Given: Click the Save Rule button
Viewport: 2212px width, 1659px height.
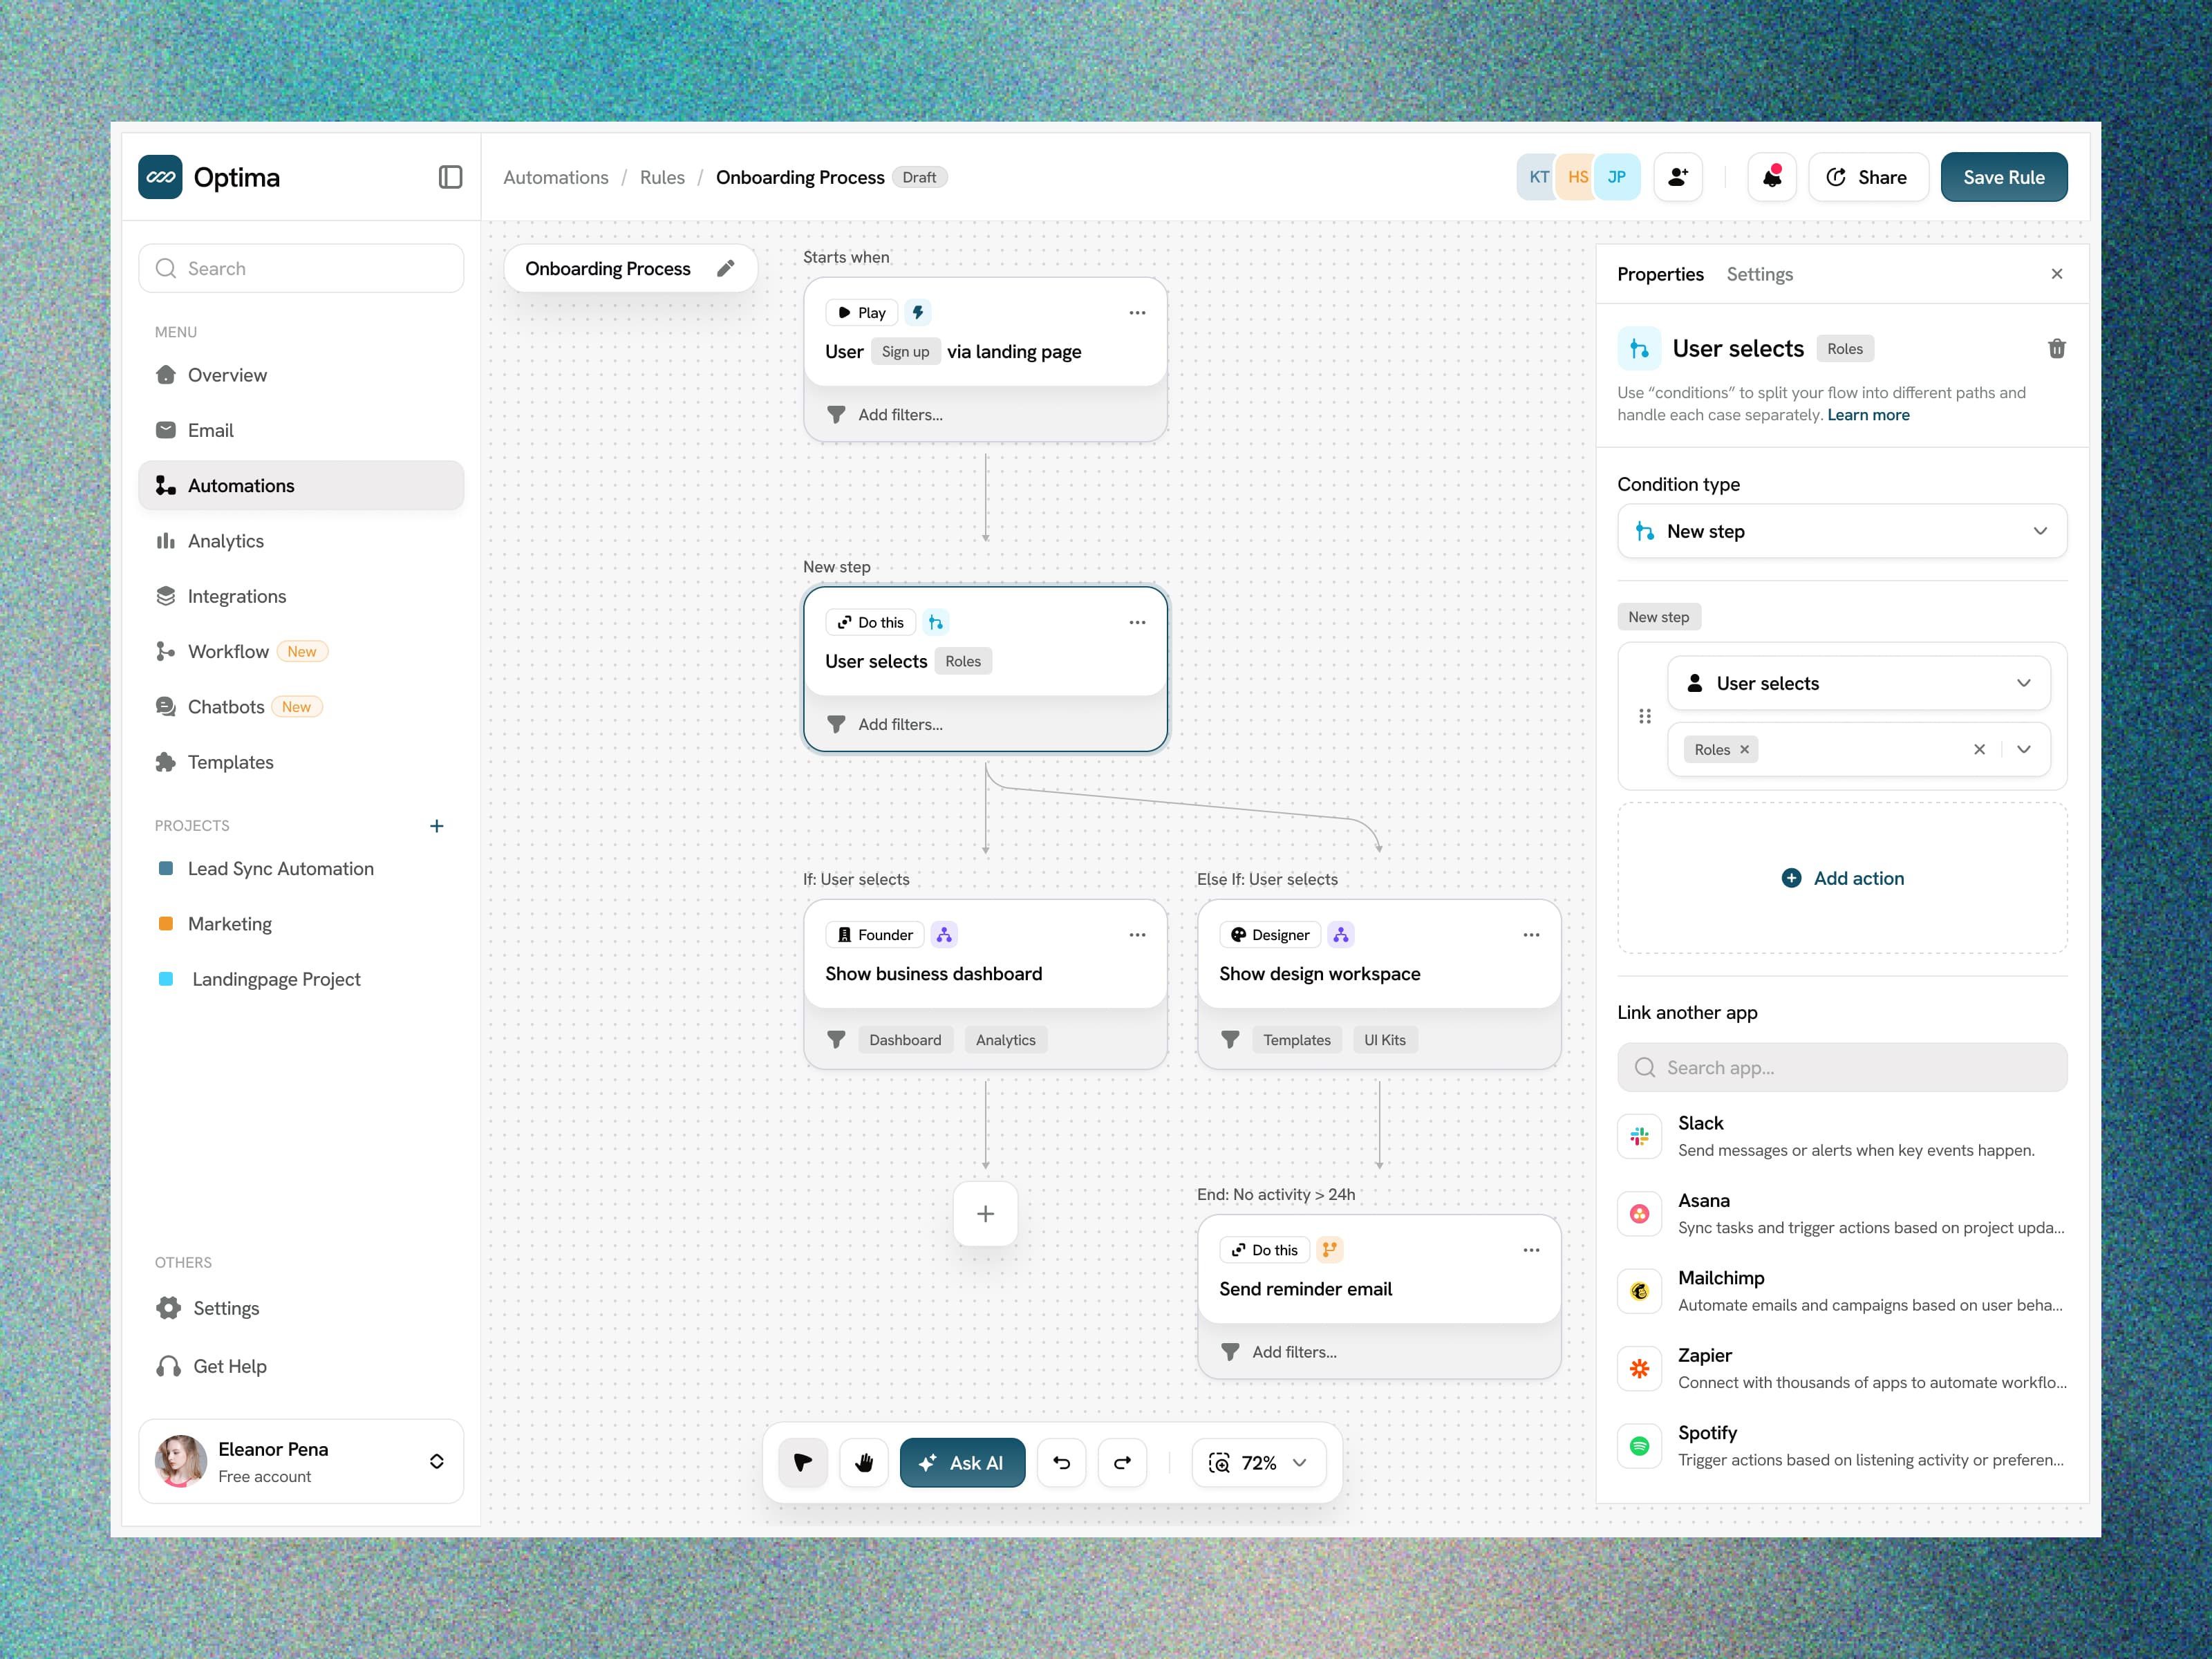Looking at the screenshot, I should 2003,177.
